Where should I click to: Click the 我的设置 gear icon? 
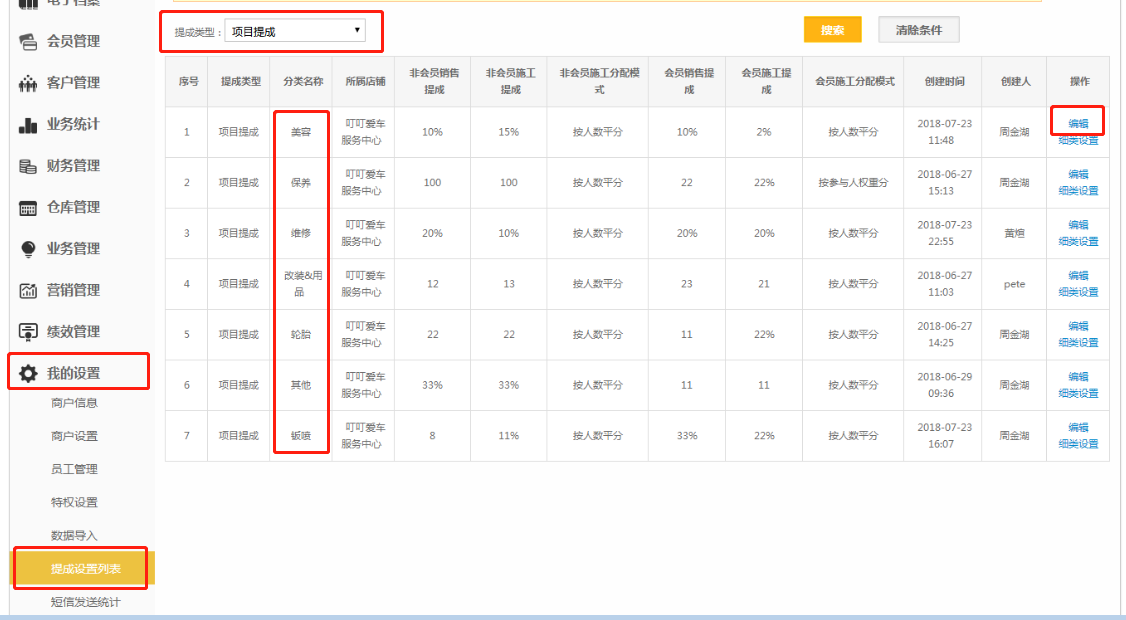coord(29,373)
